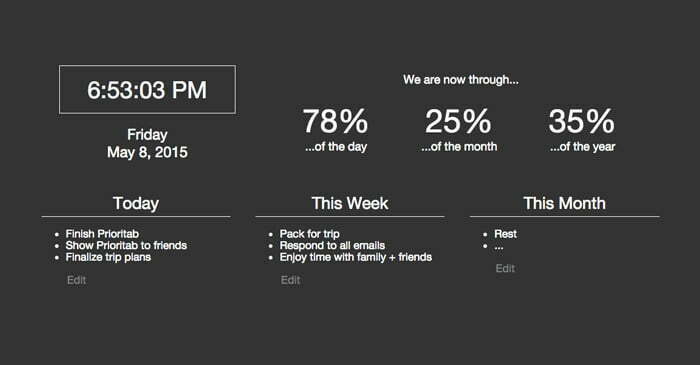Click the 'May 8, 2015' date text

click(x=147, y=153)
